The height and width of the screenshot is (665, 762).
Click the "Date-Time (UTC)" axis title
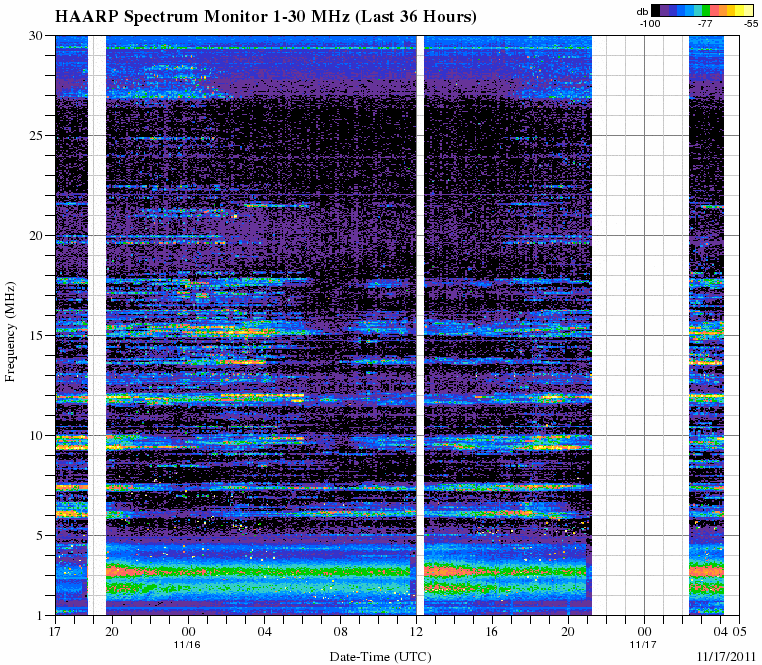381,657
